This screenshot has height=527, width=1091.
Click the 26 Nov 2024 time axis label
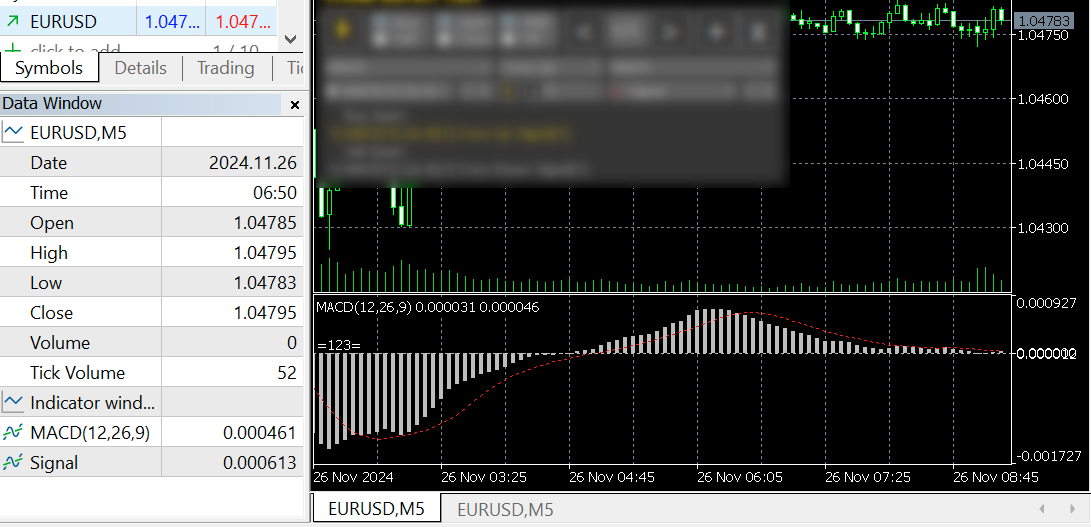(353, 477)
